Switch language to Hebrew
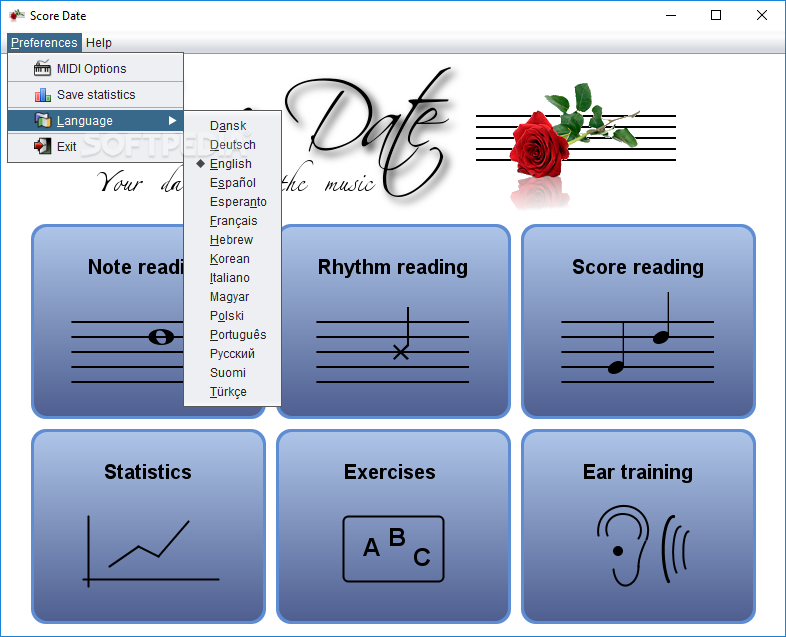 pos(232,240)
